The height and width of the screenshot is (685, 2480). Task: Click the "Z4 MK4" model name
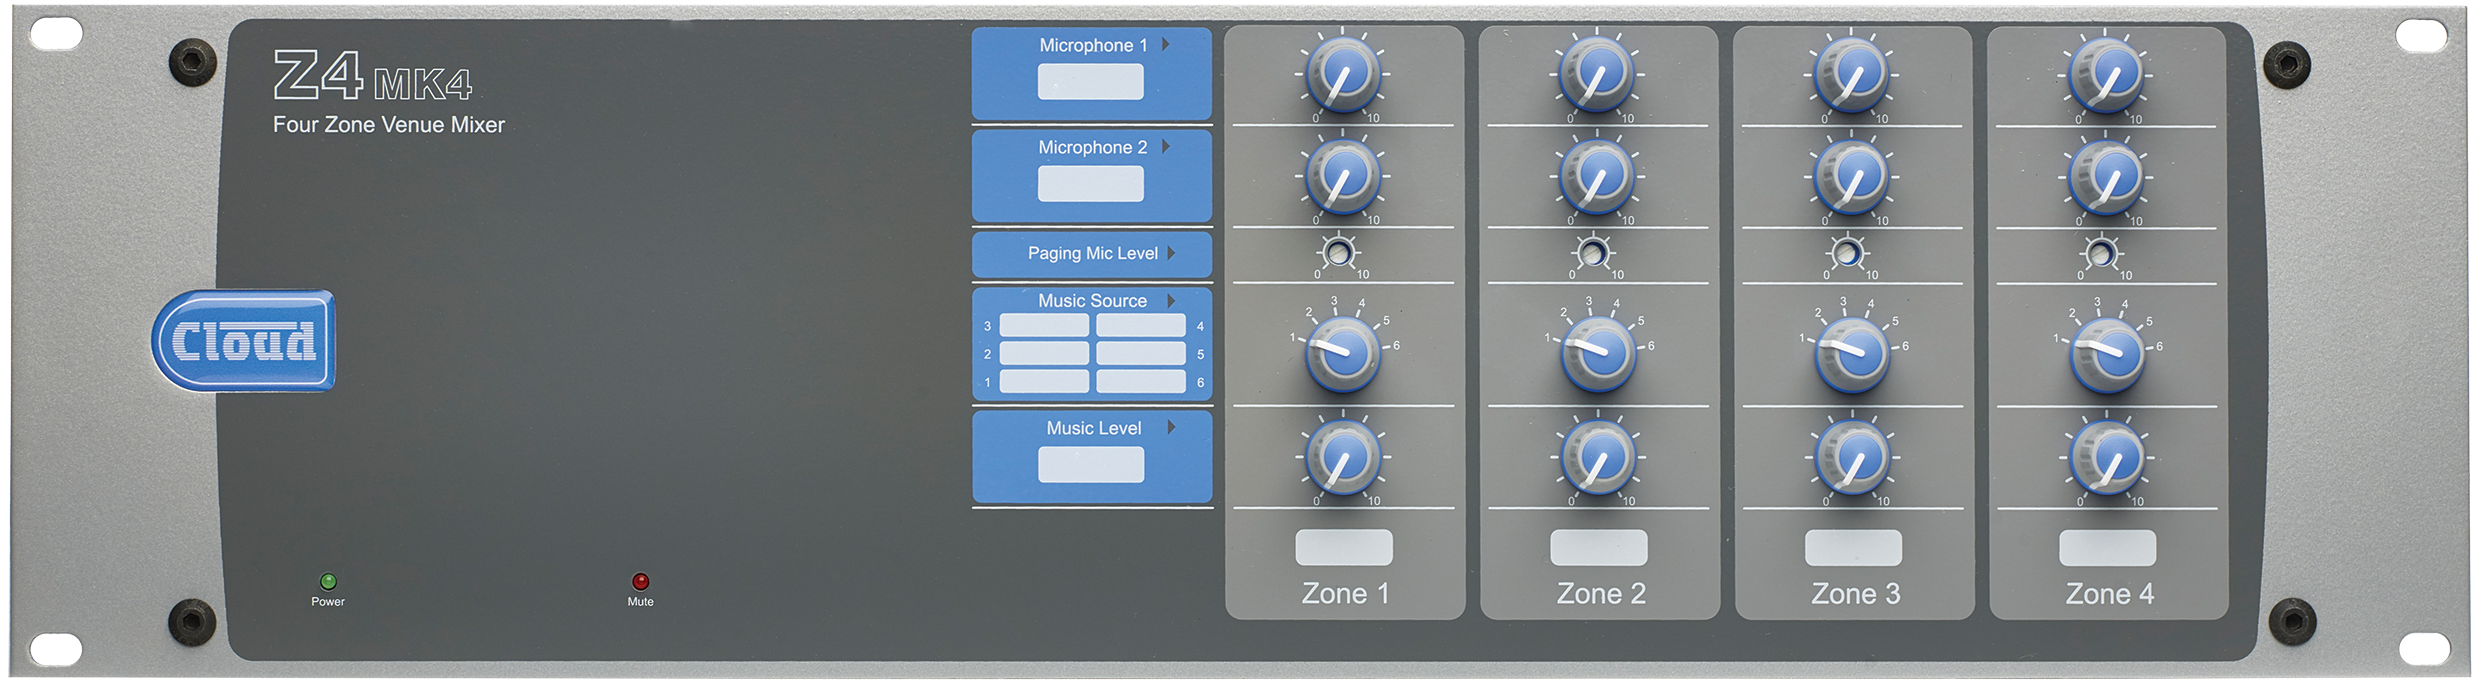373,76
